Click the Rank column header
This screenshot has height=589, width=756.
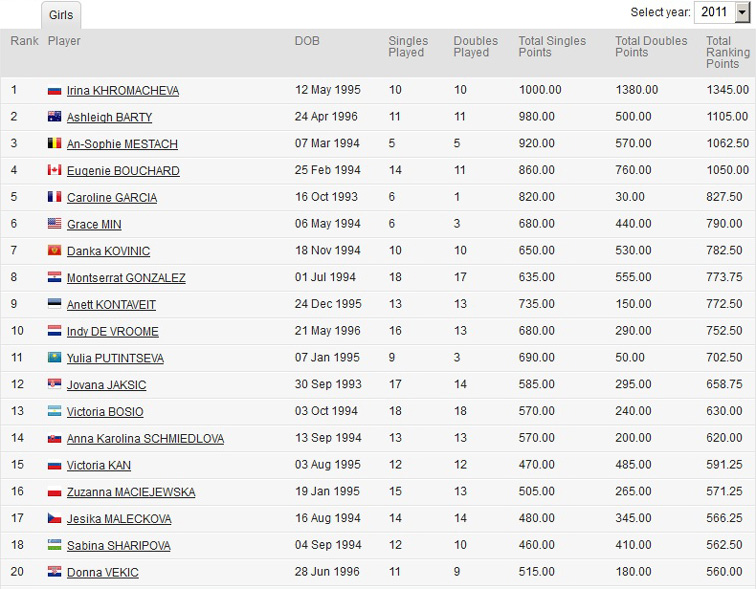(24, 41)
